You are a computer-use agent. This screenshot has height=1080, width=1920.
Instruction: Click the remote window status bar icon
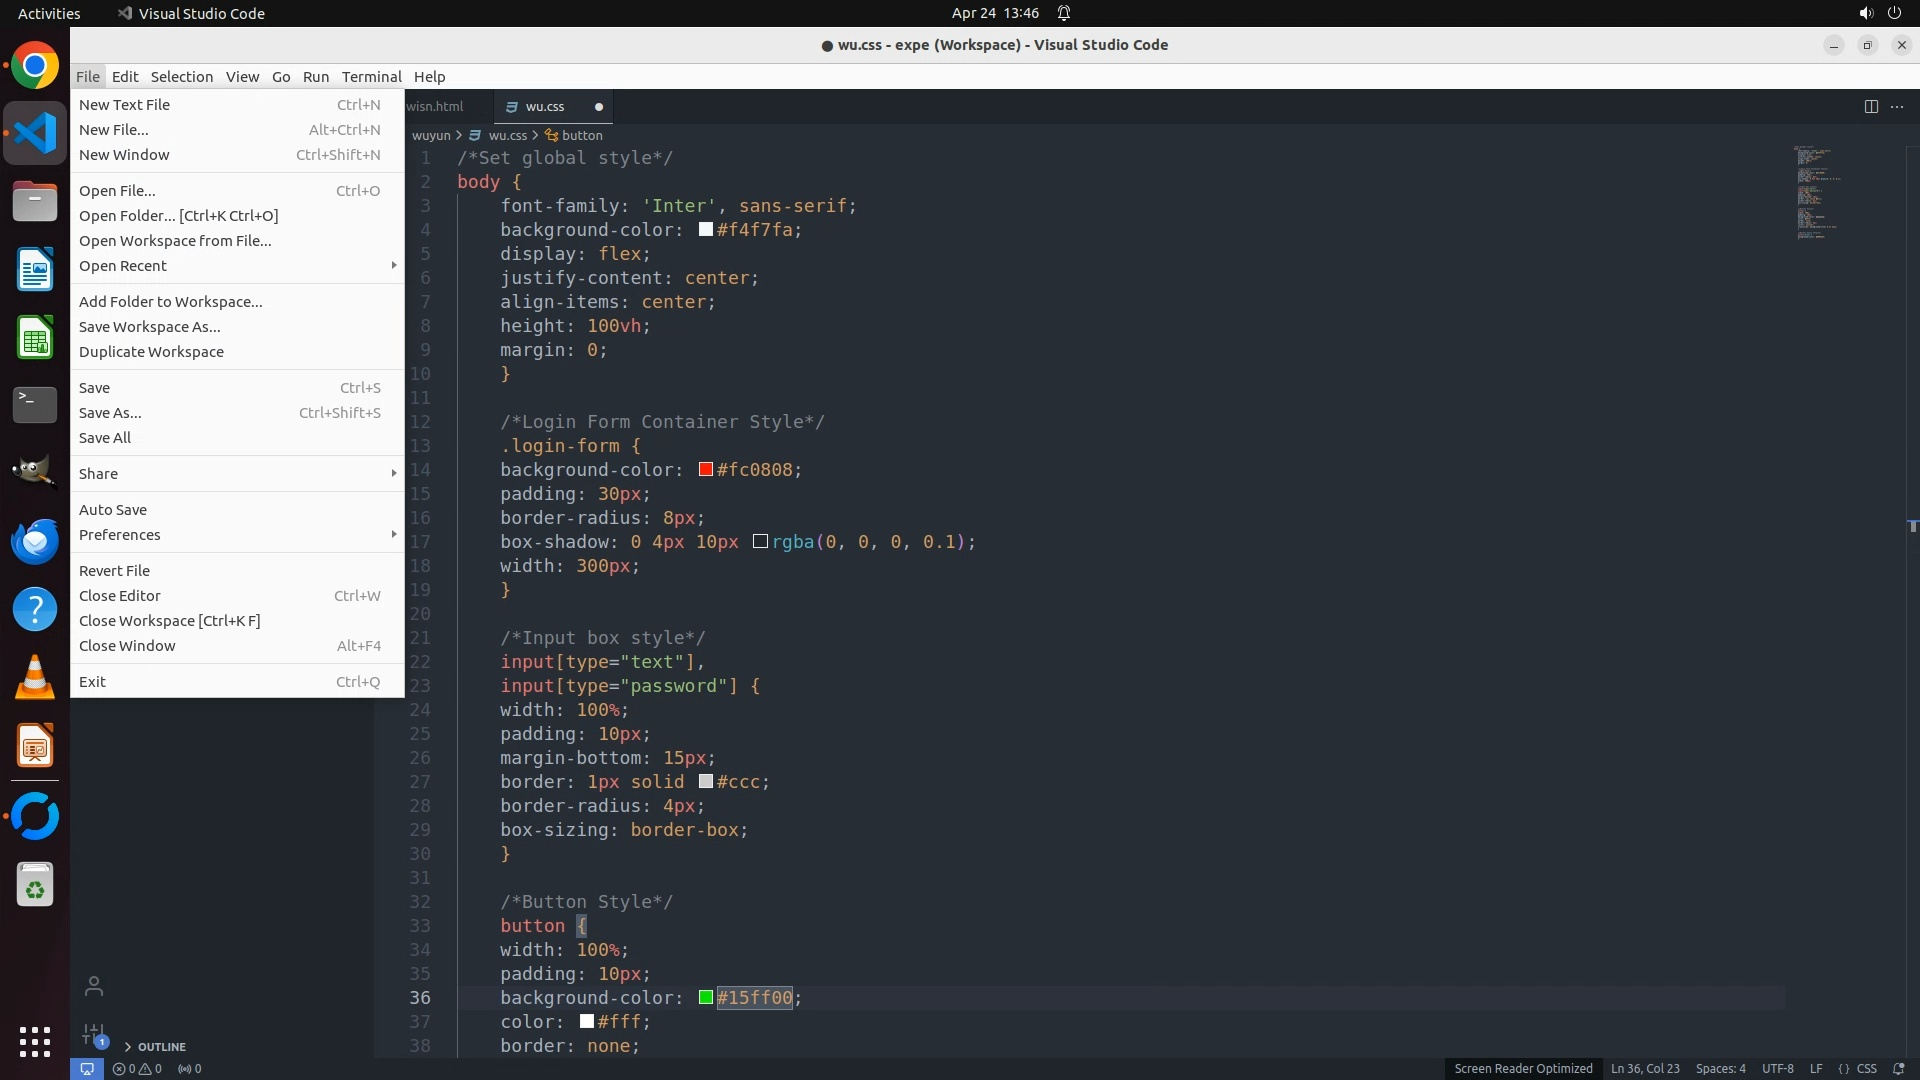tap(87, 1068)
